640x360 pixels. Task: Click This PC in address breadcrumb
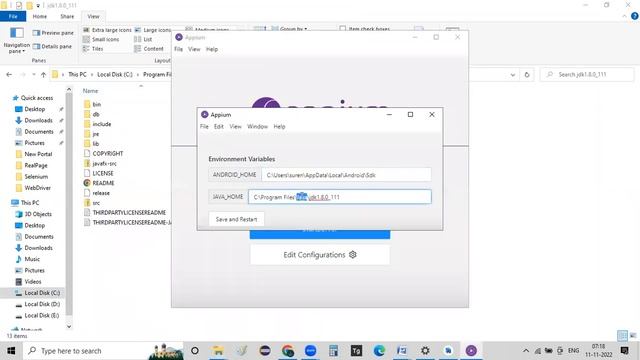coord(77,75)
